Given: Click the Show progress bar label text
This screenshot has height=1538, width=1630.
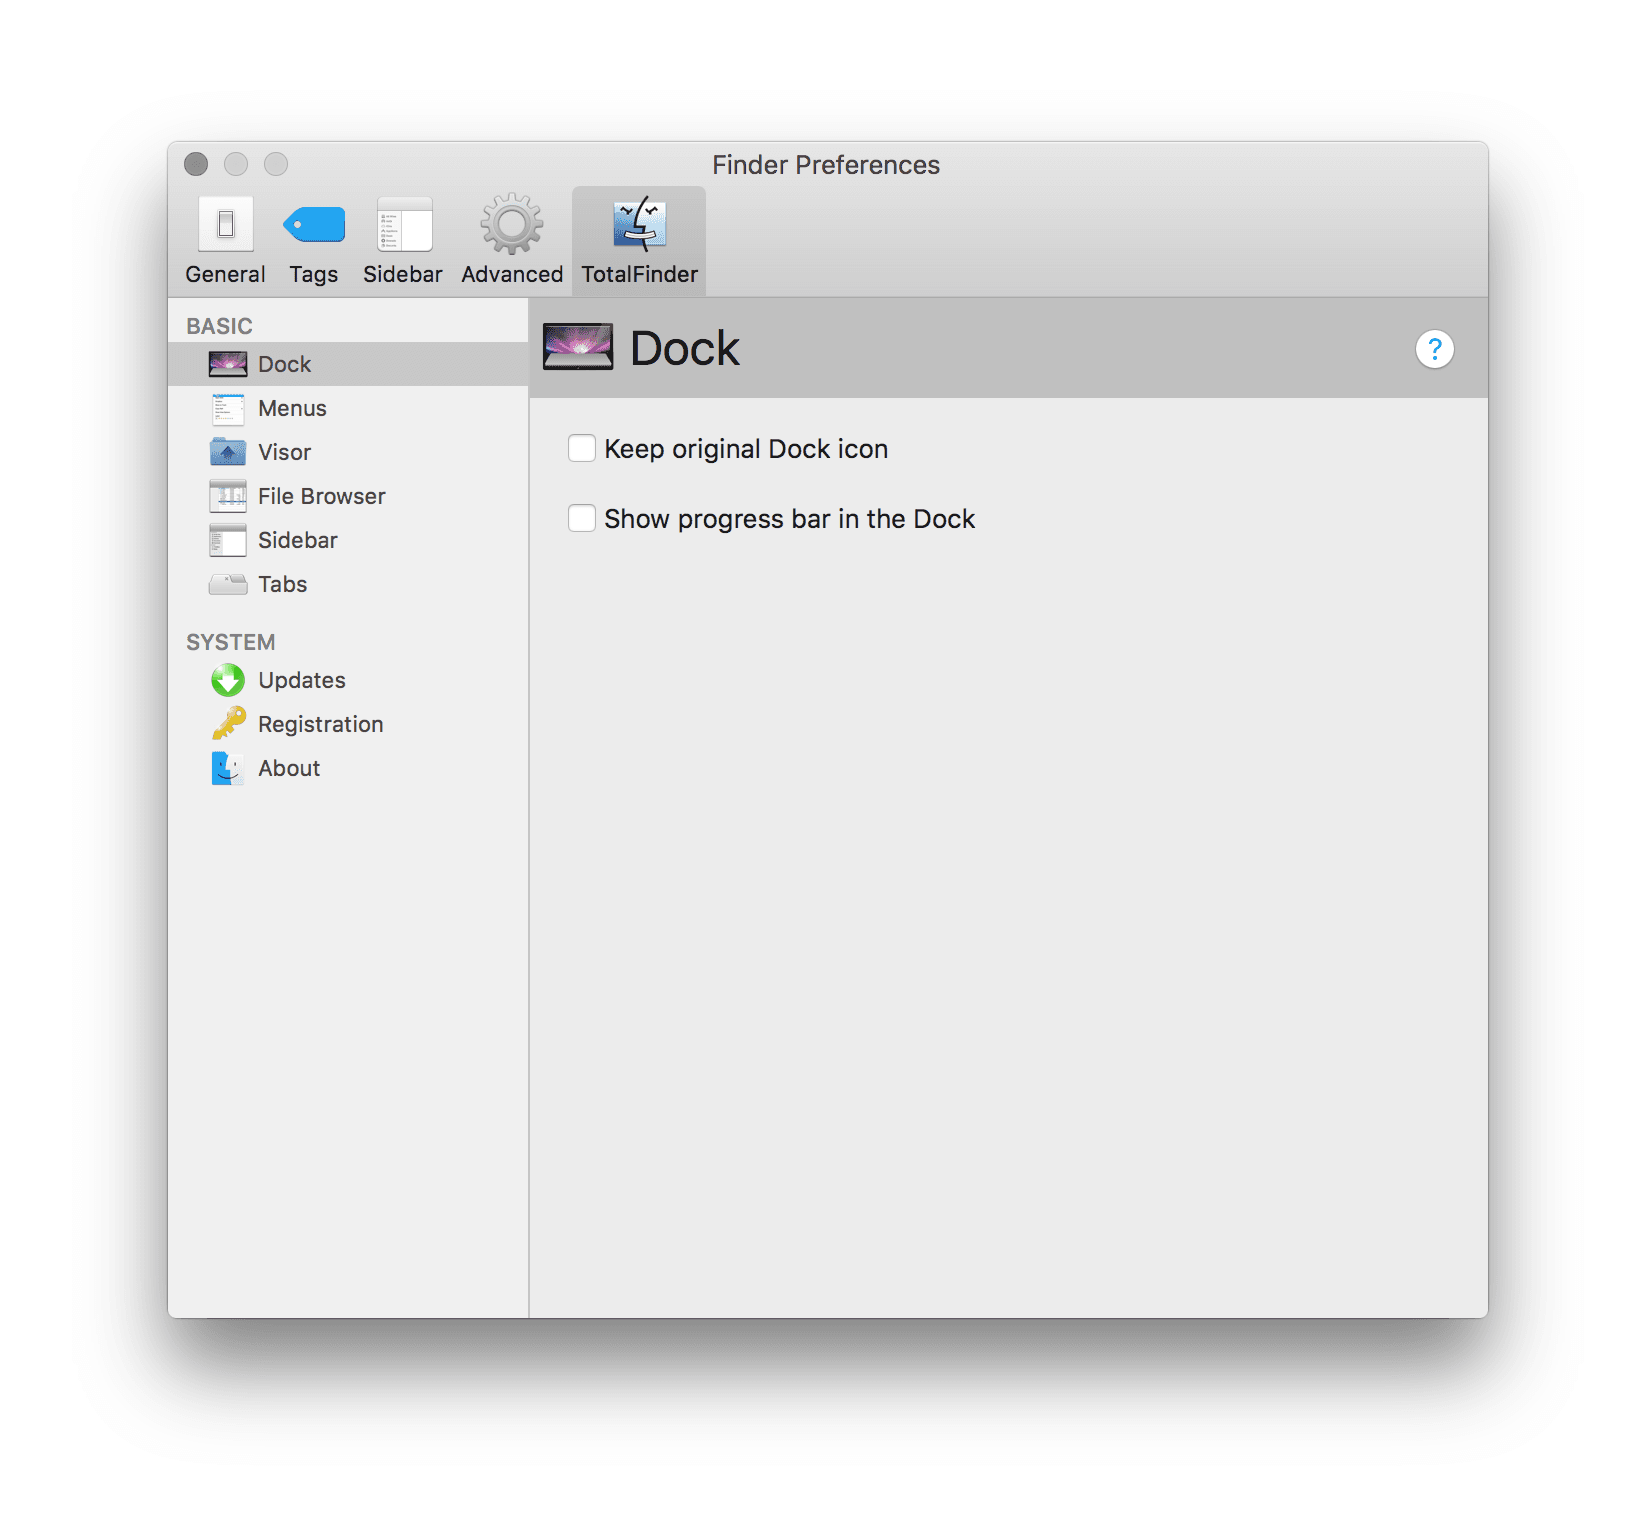Looking at the screenshot, I should (x=789, y=519).
